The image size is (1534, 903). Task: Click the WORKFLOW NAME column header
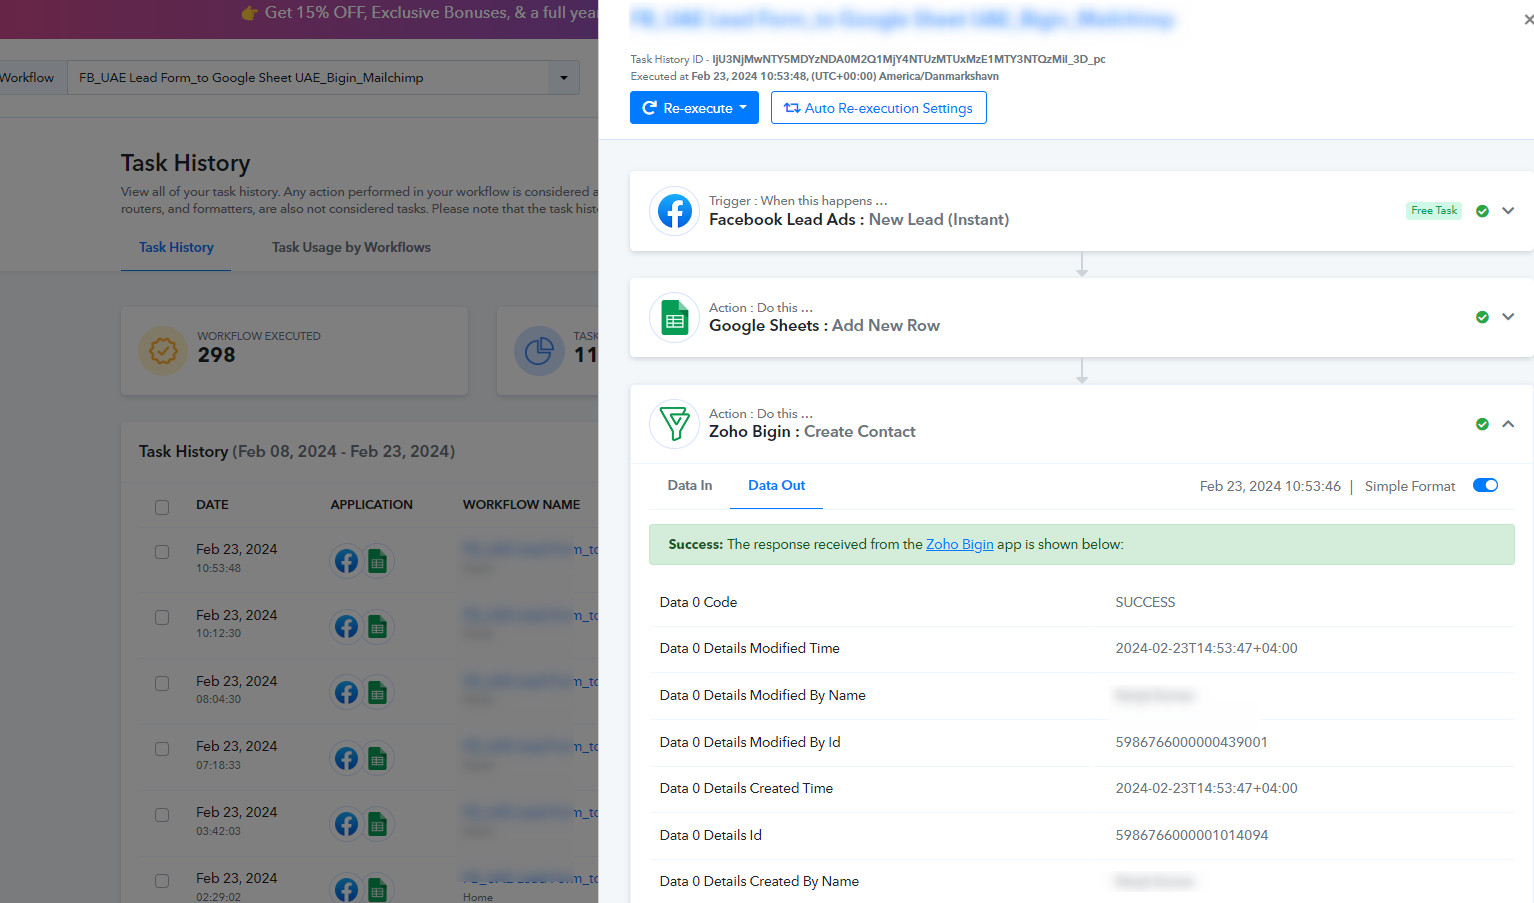point(521,505)
